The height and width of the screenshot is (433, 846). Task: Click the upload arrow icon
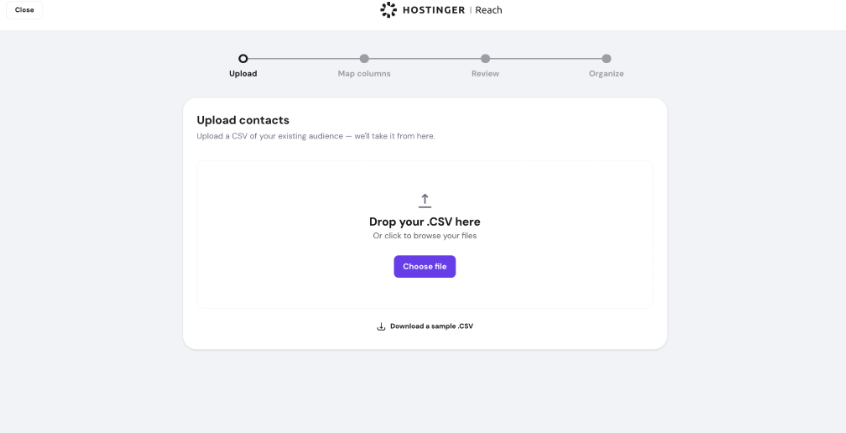pos(425,201)
